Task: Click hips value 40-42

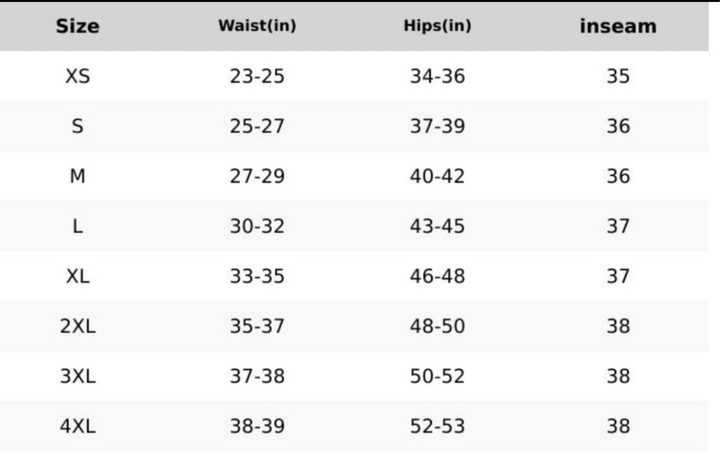Action: tap(437, 176)
